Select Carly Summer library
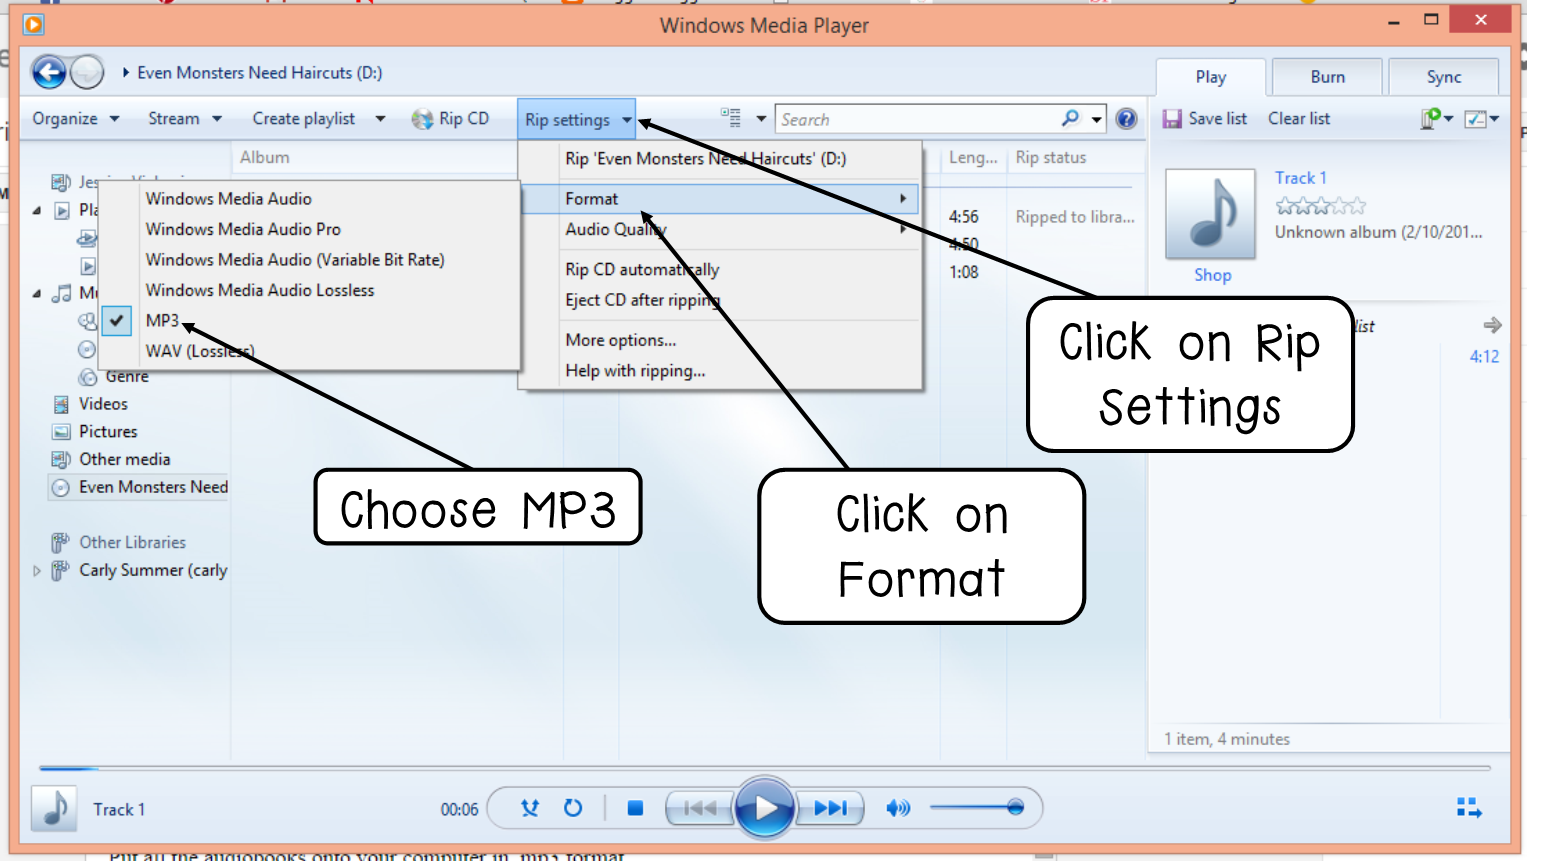 click(x=153, y=570)
